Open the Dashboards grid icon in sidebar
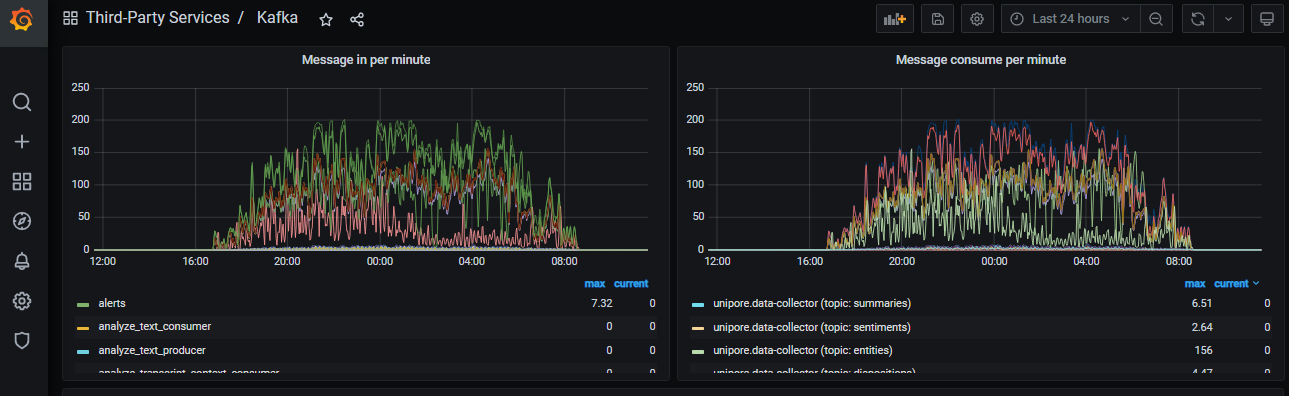Viewport: 1289px width, 396px height. (22, 181)
